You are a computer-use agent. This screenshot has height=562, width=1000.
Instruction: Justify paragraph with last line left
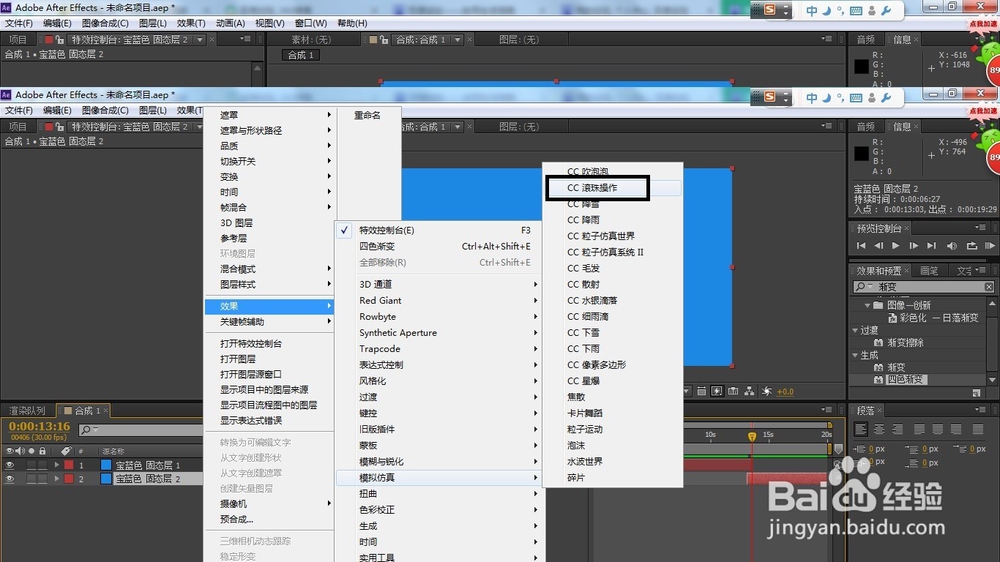[919, 429]
